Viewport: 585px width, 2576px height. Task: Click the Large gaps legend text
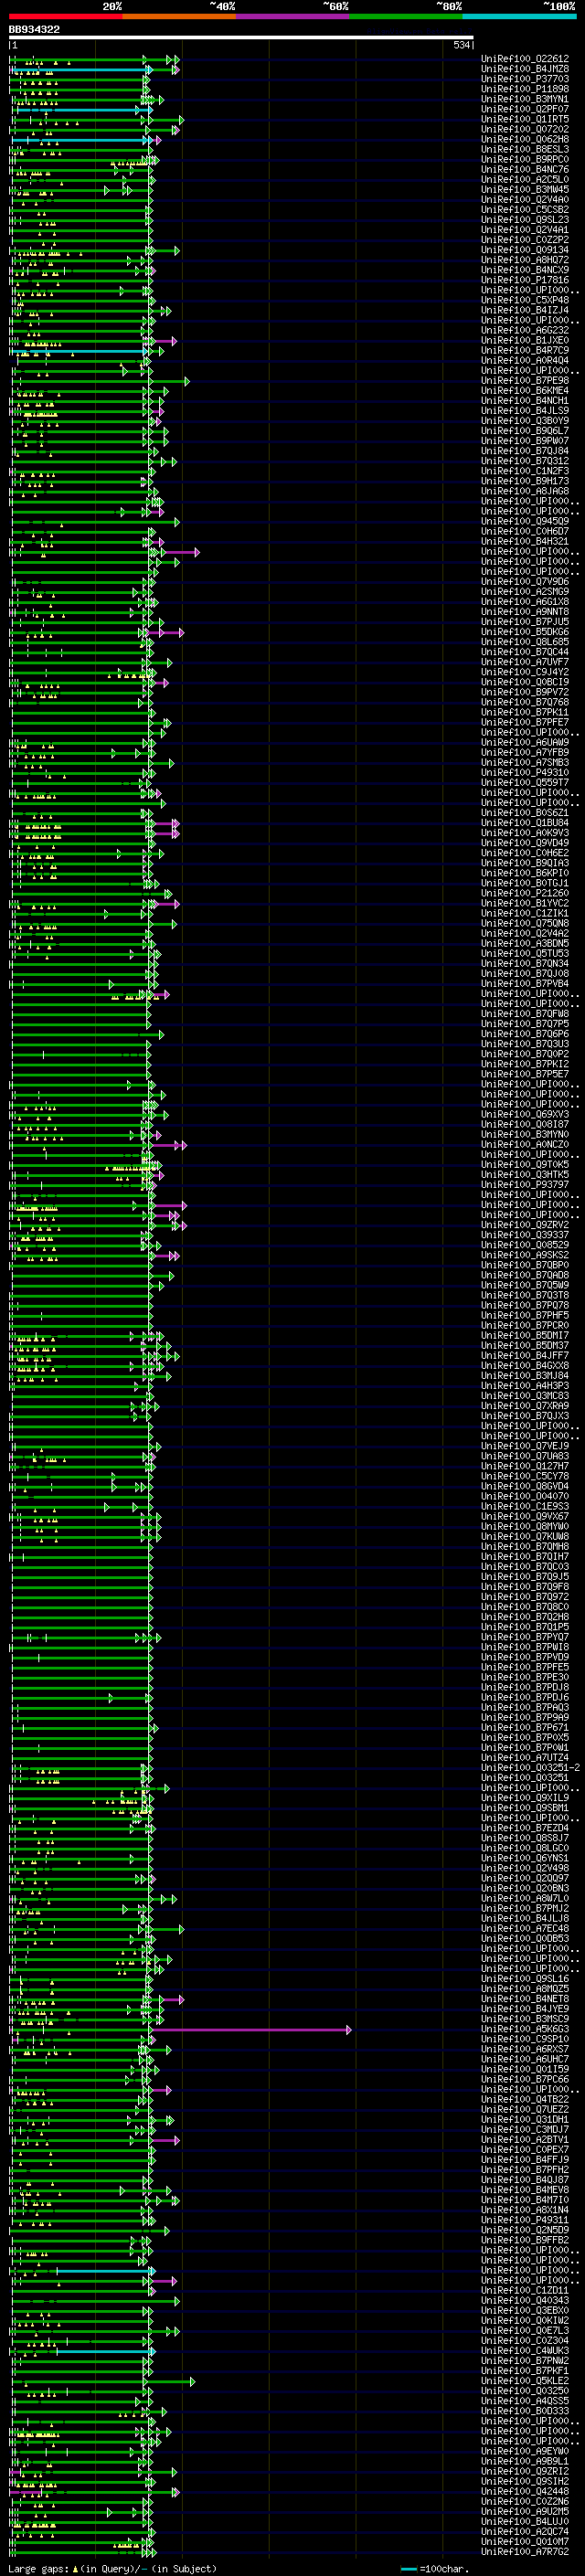[x=38, y=2569]
